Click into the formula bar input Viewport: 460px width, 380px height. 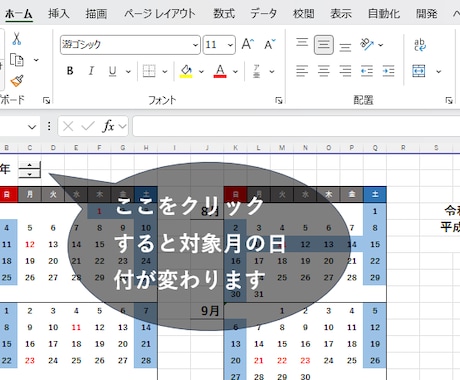[x=296, y=126]
